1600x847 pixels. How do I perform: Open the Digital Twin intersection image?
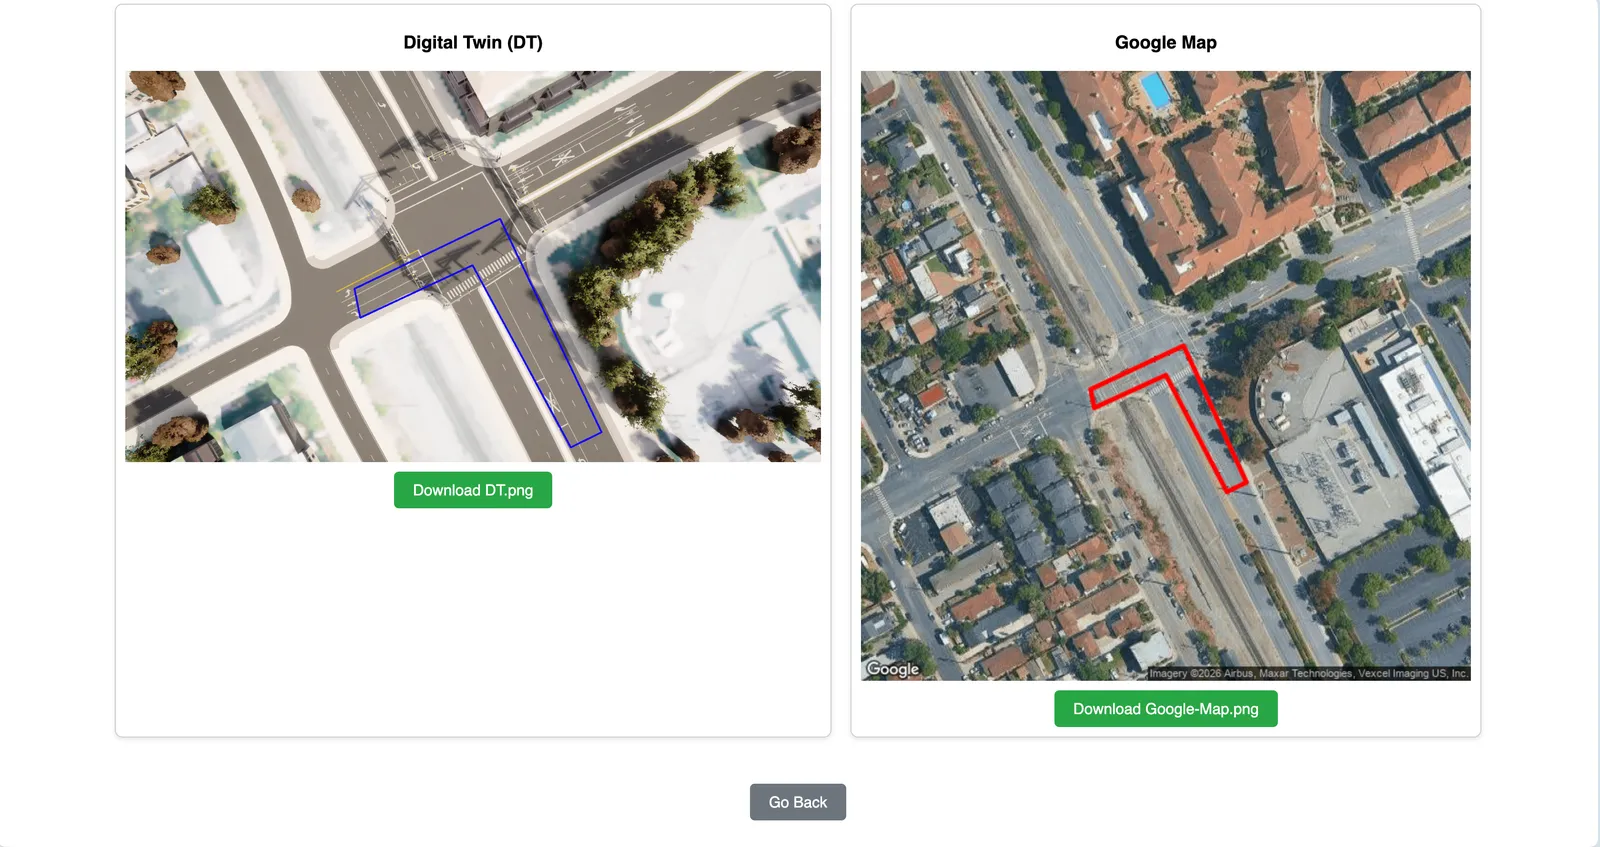(x=473, y=266)
